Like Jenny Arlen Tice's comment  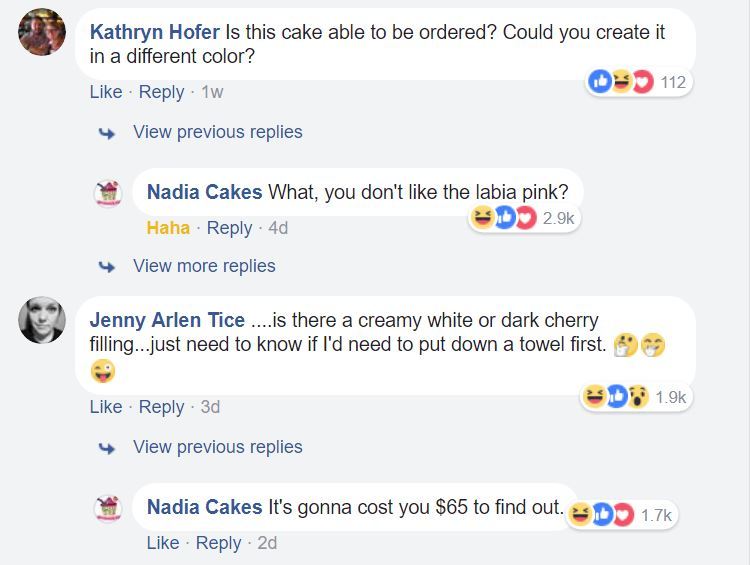tap(105, 407)
